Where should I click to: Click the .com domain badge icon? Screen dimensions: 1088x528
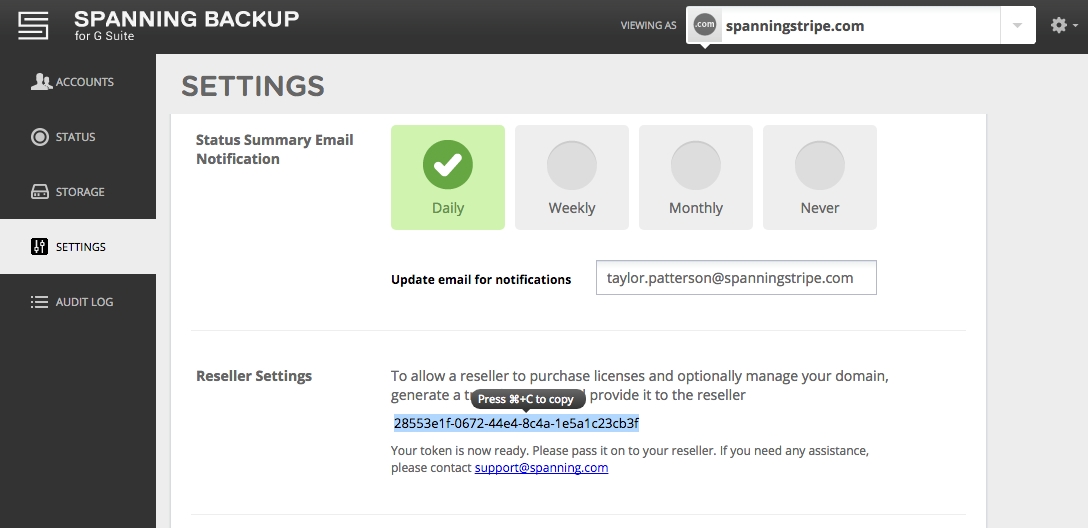[704, 26]
